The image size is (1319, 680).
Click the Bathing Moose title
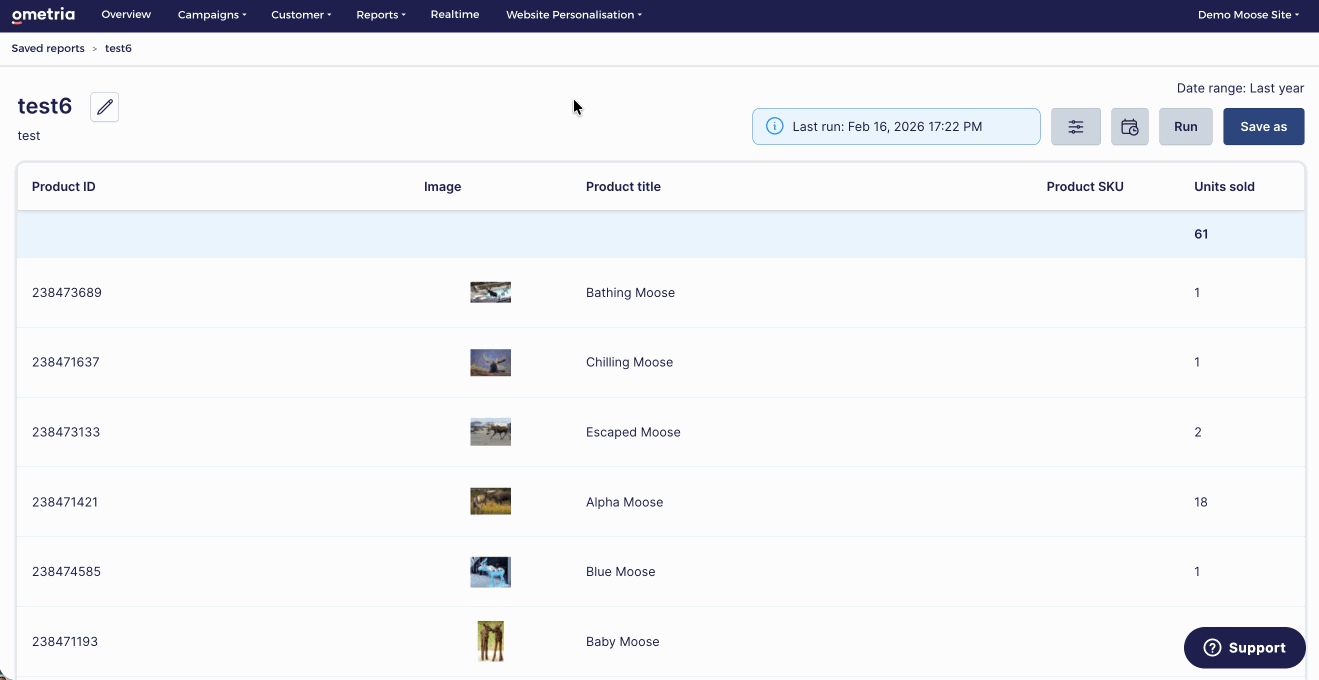630,293
